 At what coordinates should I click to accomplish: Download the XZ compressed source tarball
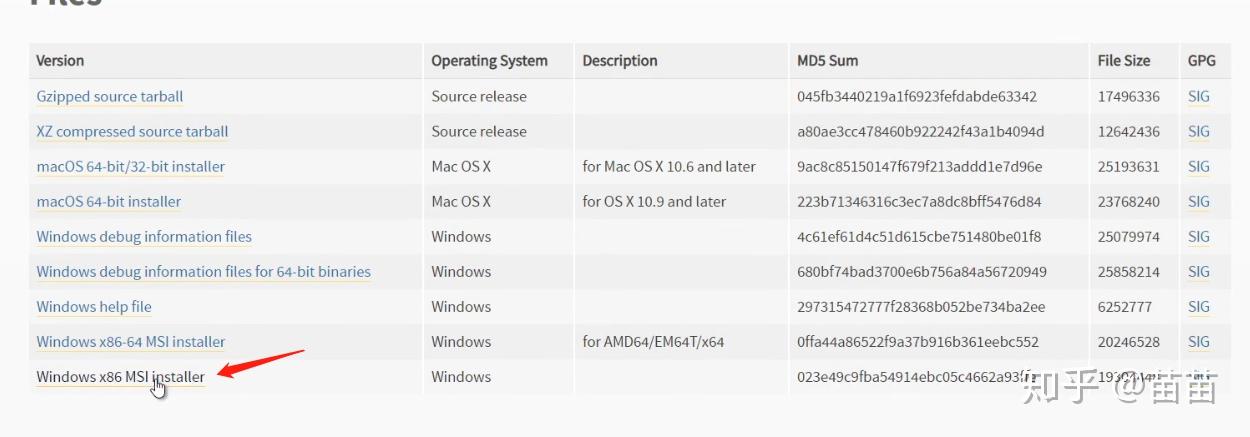pos(132,132)
